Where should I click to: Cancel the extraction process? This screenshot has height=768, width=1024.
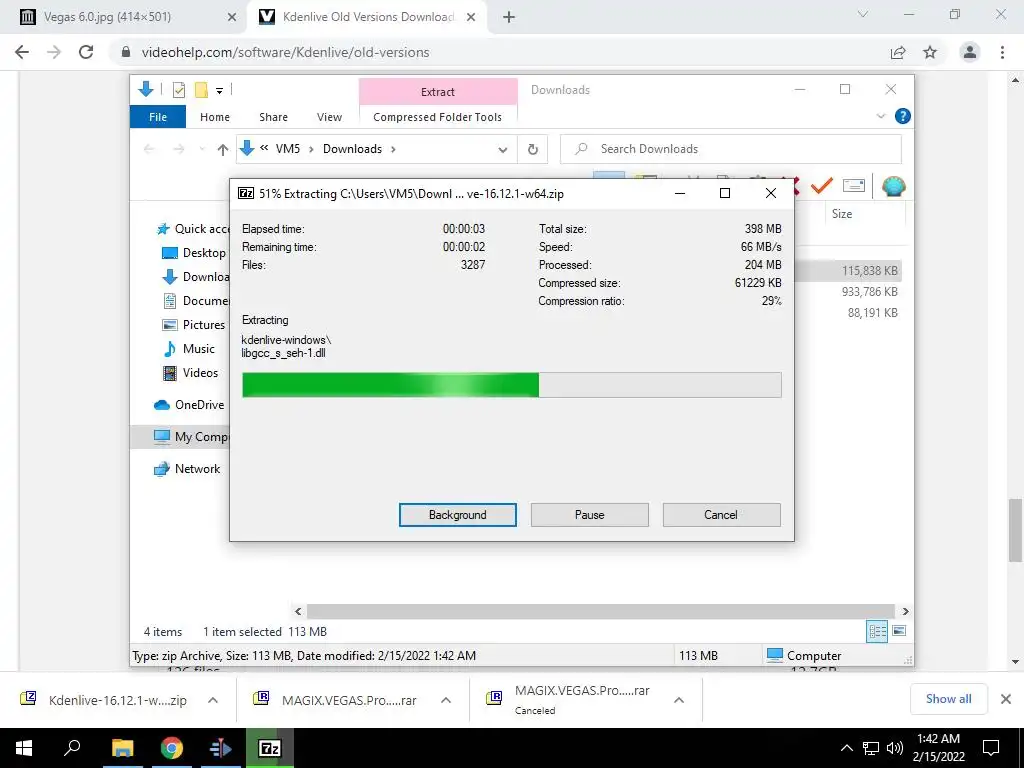(721, 515)
